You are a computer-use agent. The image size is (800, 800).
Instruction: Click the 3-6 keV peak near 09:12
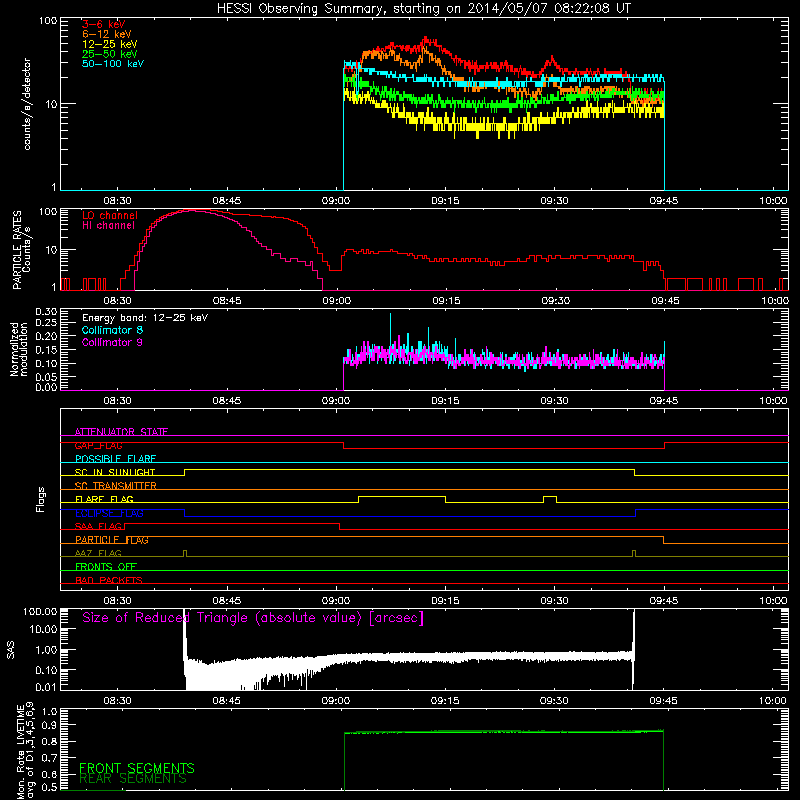click(426, 39)
